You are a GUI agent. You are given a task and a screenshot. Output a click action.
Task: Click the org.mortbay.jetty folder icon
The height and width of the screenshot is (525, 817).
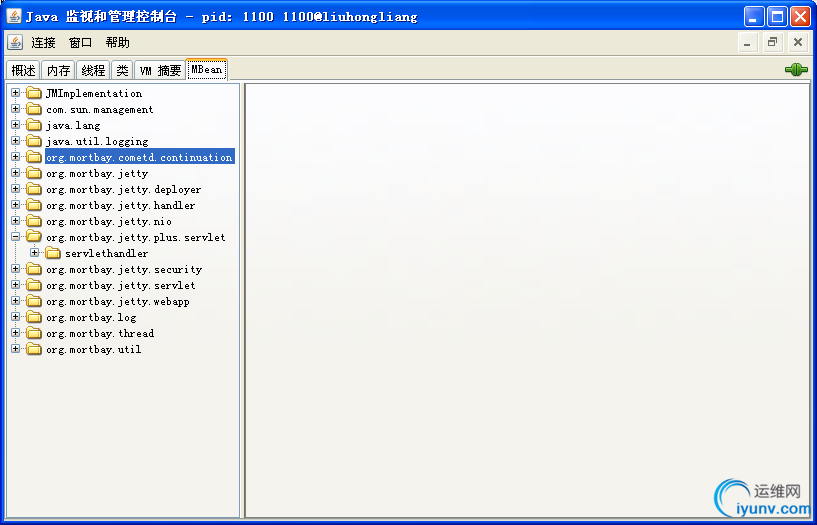click(x=34, y=173)
